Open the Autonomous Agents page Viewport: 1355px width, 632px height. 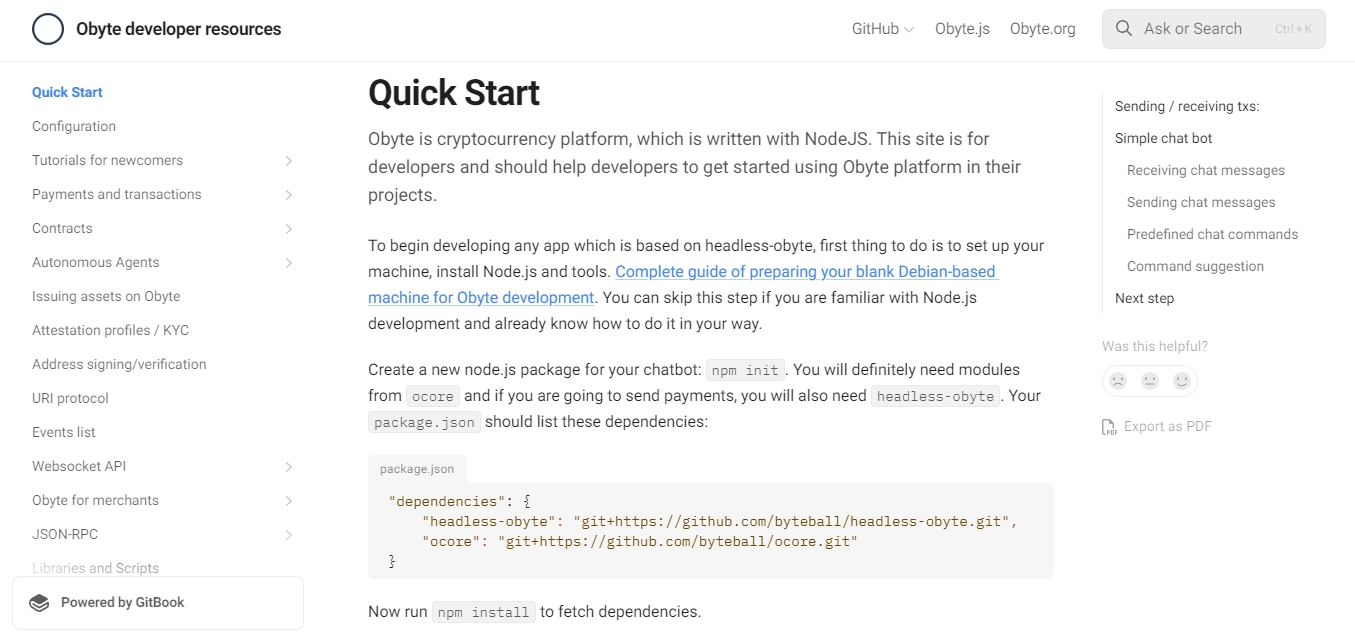pos(95,262)
